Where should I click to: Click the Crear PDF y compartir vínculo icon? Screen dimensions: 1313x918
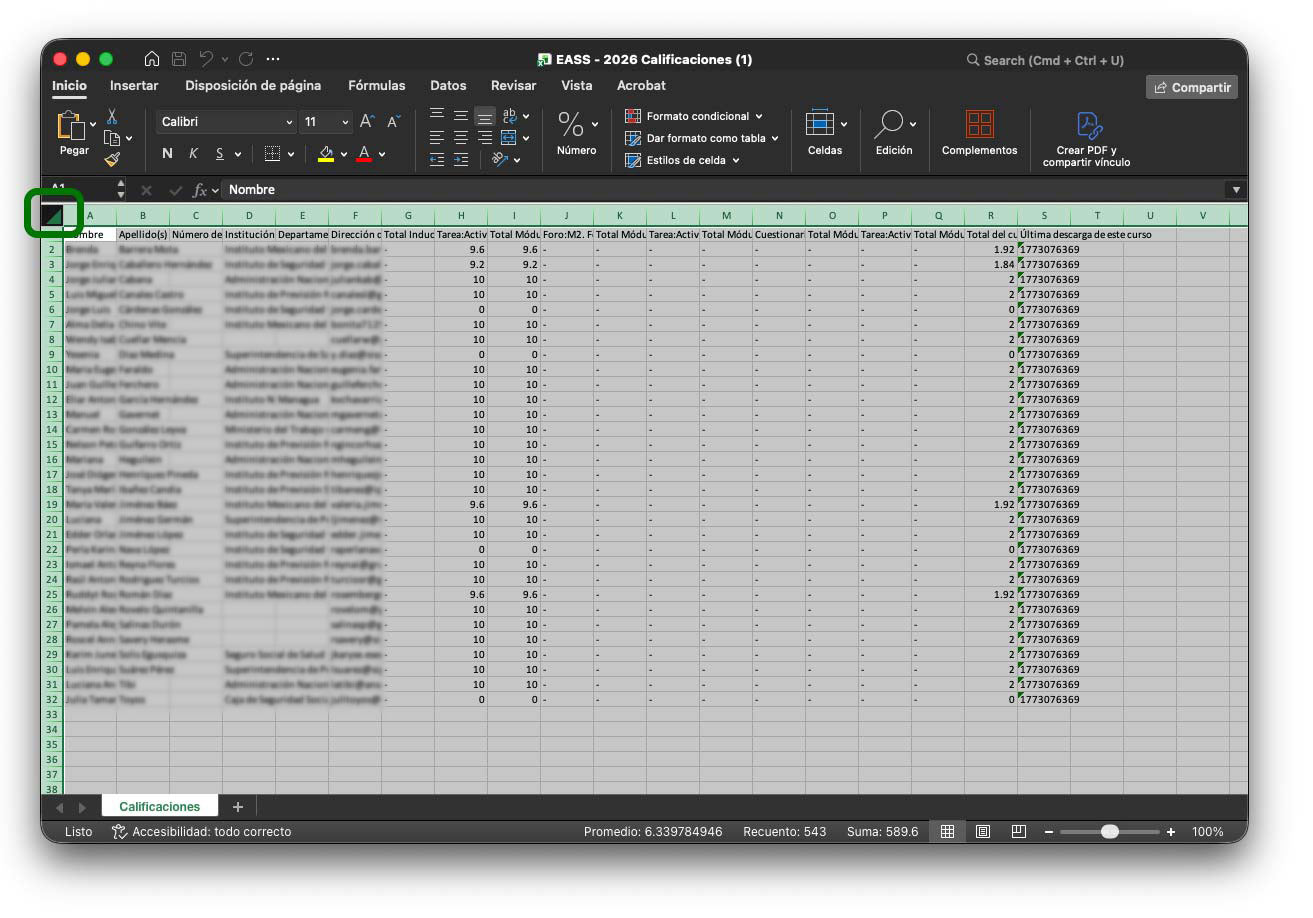(x=1087, y=122)
